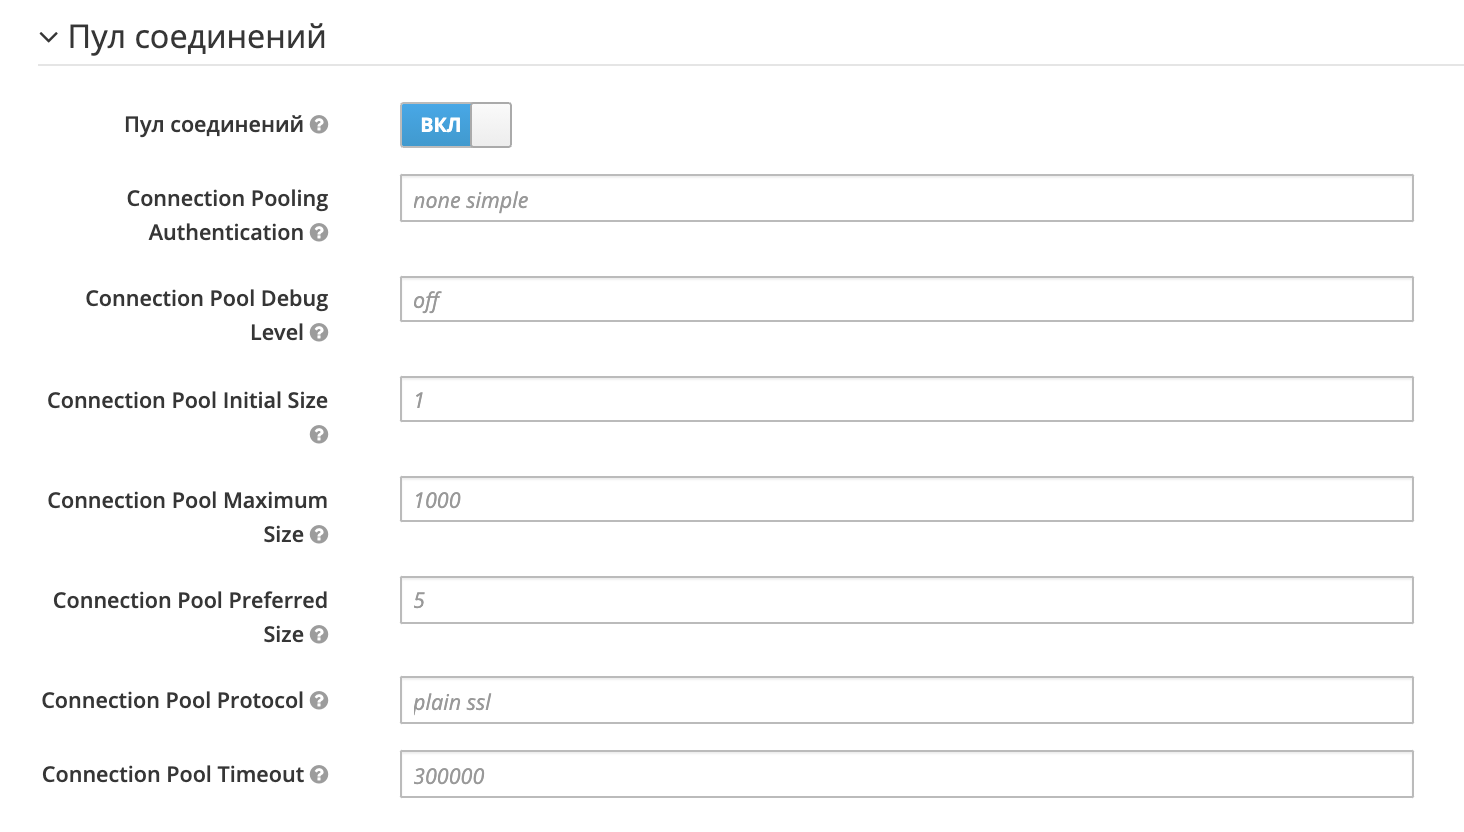Click help icon next to Пул соединений label
Viewport: 1464px width, 832px height.
[319, 125]
